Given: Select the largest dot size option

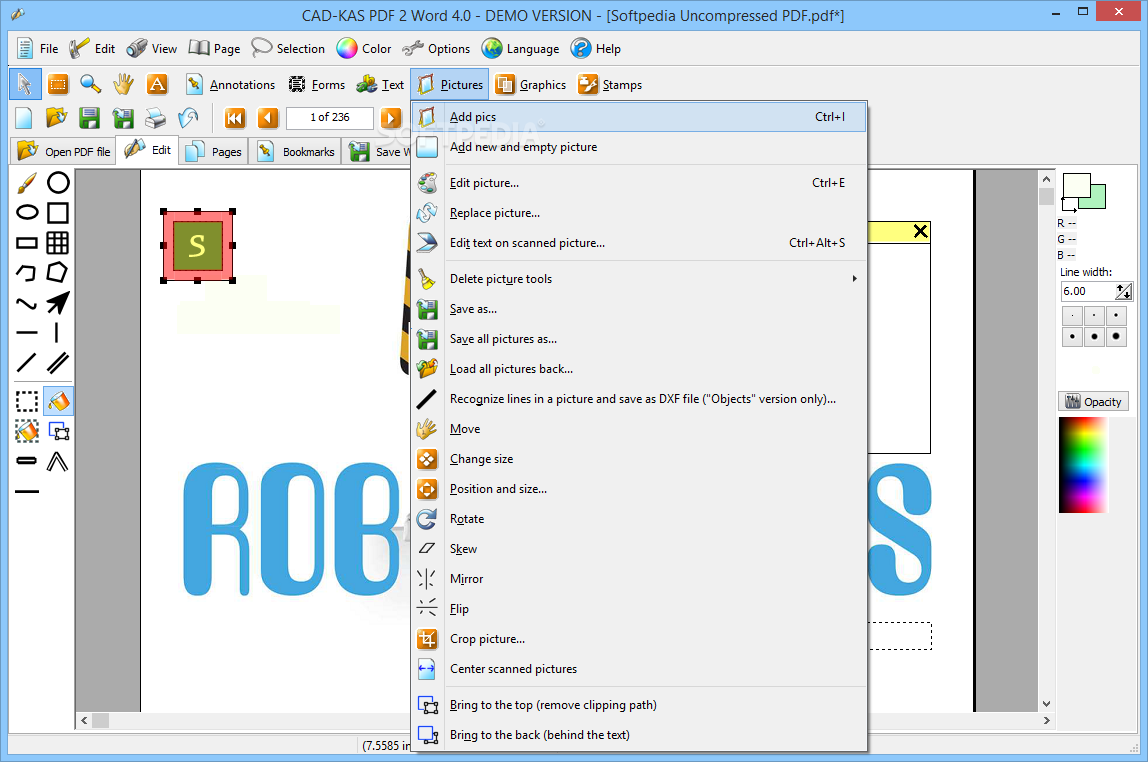Looking at the screenshot, I should click(1116, 337).
